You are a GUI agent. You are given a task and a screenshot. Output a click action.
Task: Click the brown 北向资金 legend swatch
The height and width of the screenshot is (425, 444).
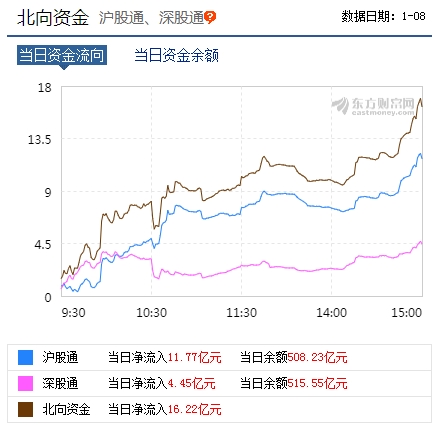tap(25, 409)
